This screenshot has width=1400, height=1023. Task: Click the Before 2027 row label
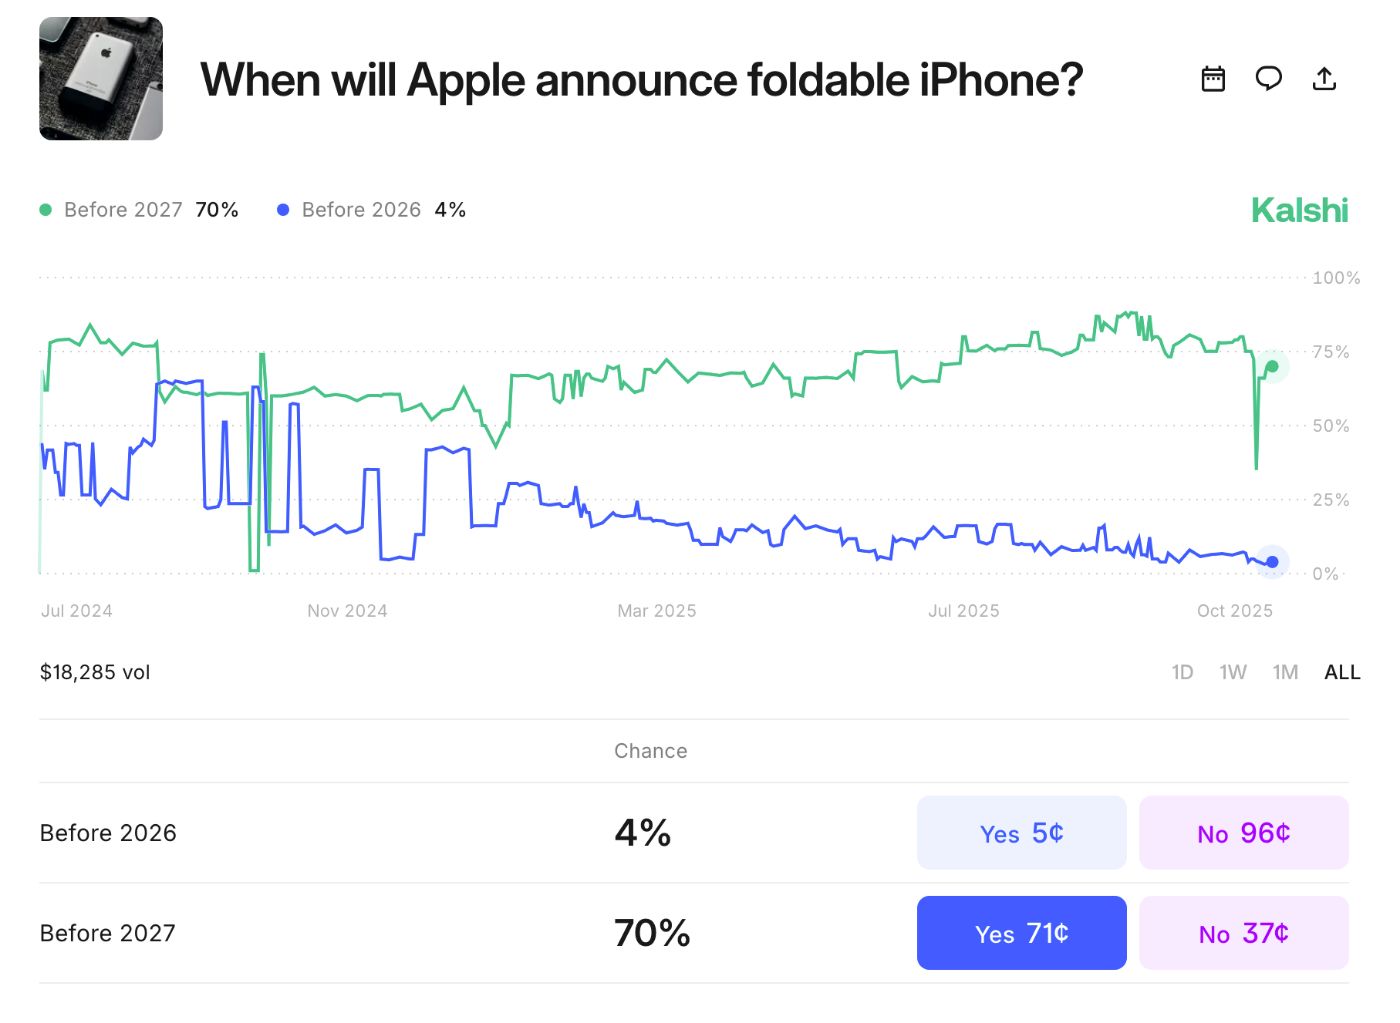pos(108,933)
